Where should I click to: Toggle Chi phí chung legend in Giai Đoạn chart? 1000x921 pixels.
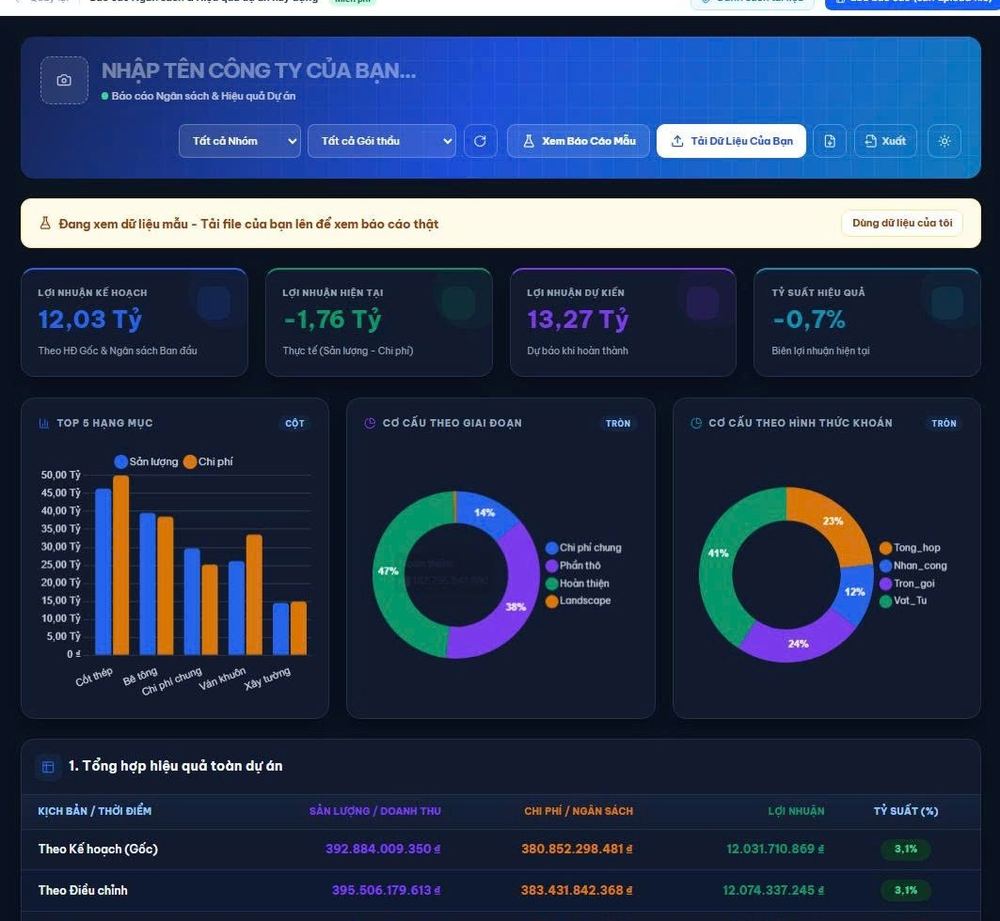pos(584,548)
